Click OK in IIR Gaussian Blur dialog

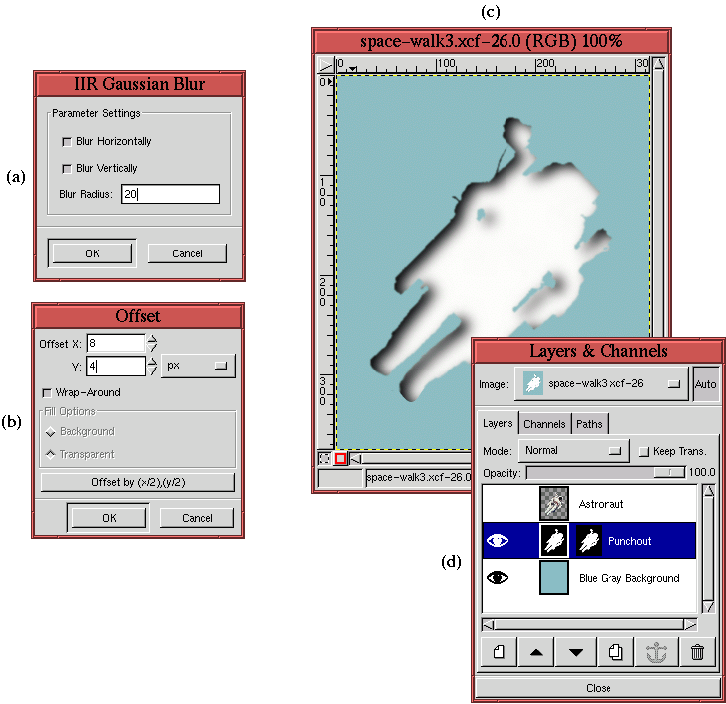tap(92, 253)
